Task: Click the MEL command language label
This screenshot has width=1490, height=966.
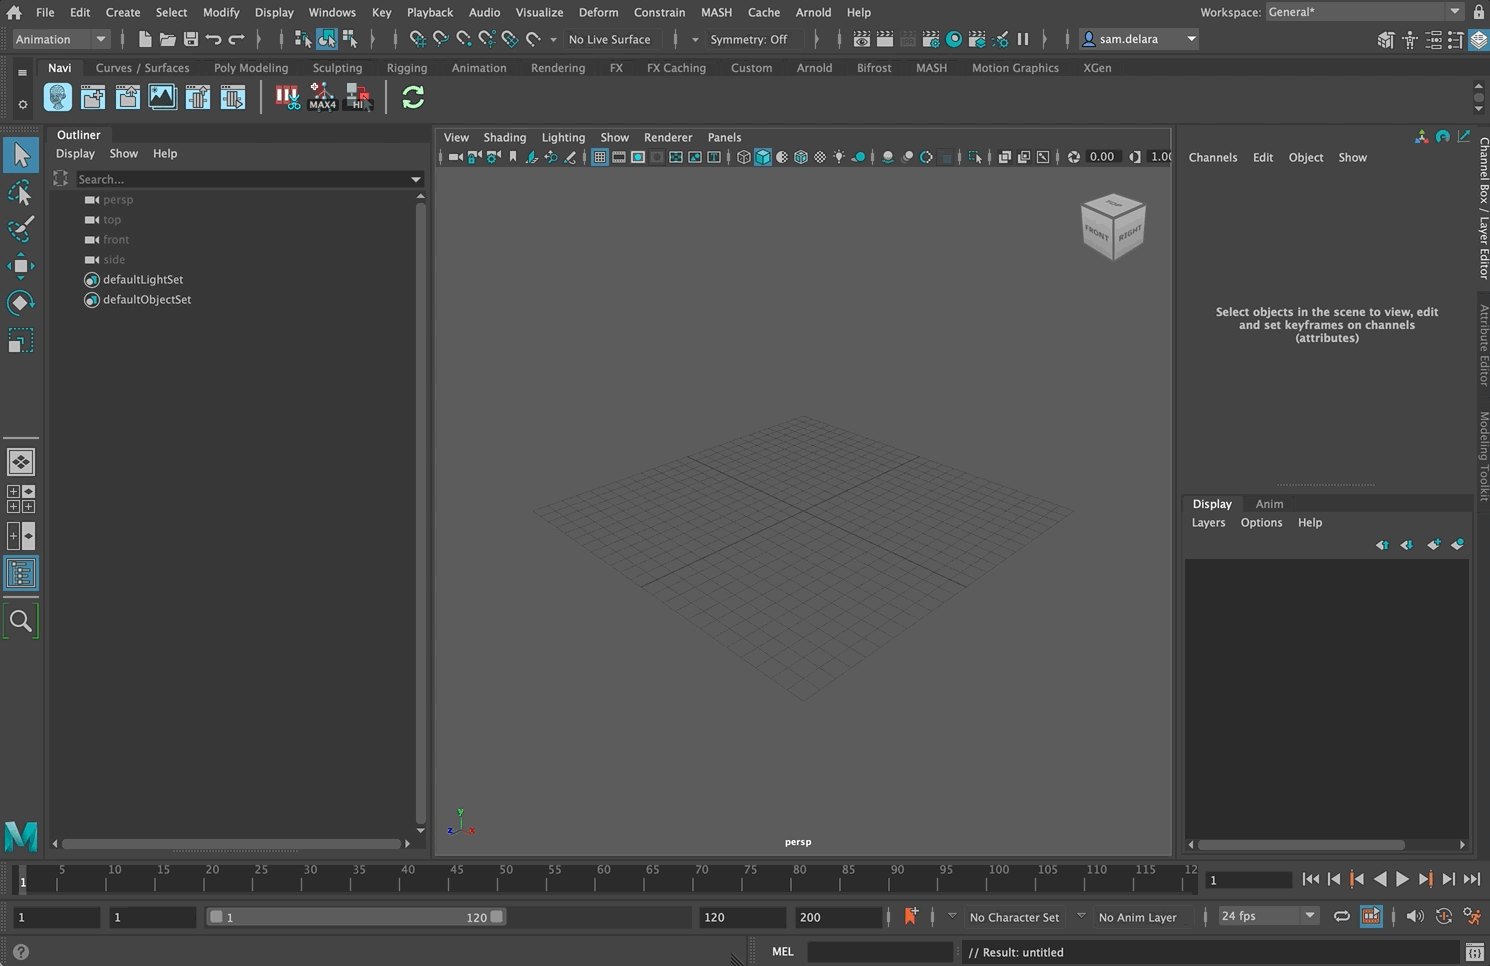Action: point(782,952)
